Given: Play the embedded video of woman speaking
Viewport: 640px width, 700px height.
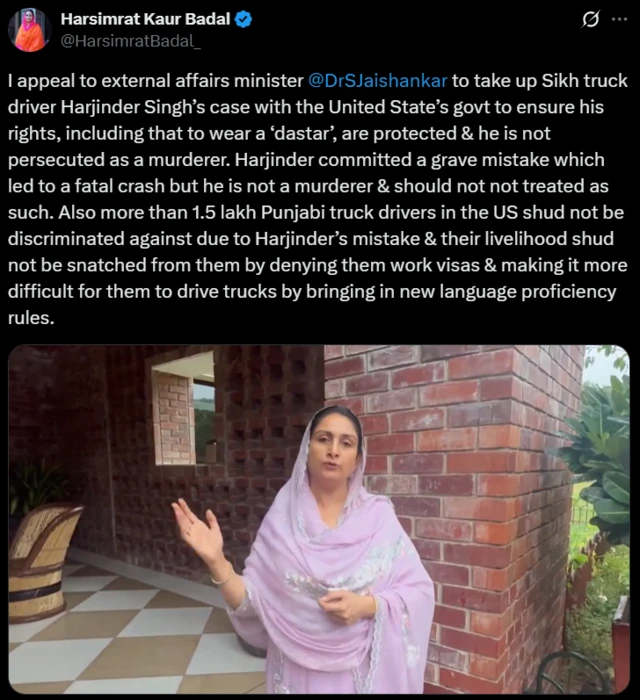Looking at the screenshot, I should coord(319,519).
